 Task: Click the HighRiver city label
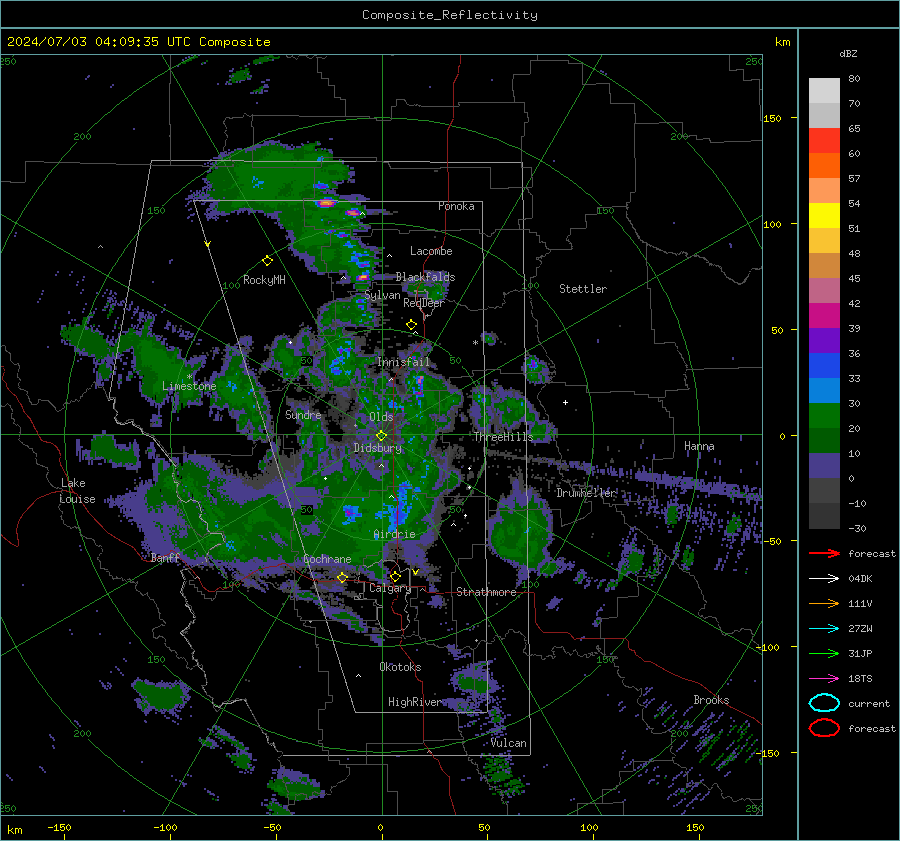coord(414,702)
